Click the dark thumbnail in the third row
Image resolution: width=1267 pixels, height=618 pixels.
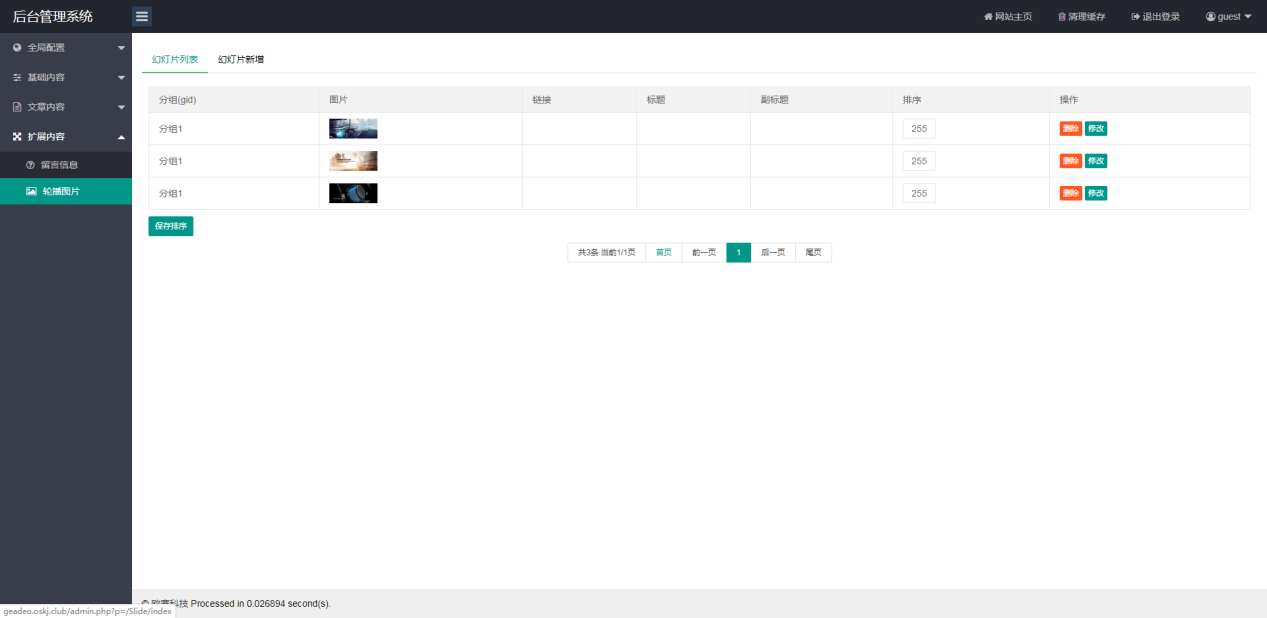(x=353, y=193)
